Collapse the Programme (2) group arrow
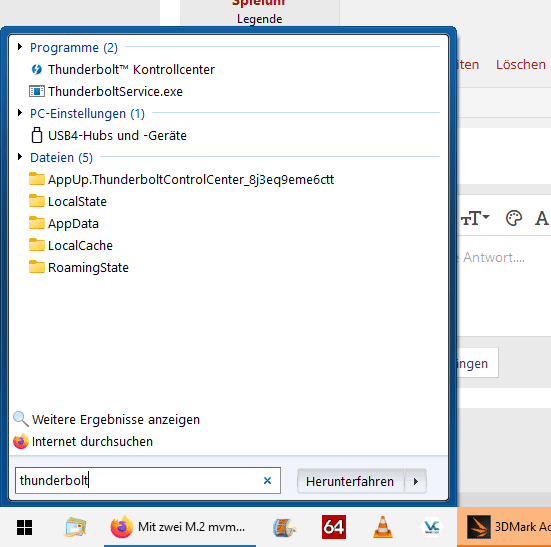 click(x=20, y=47)
